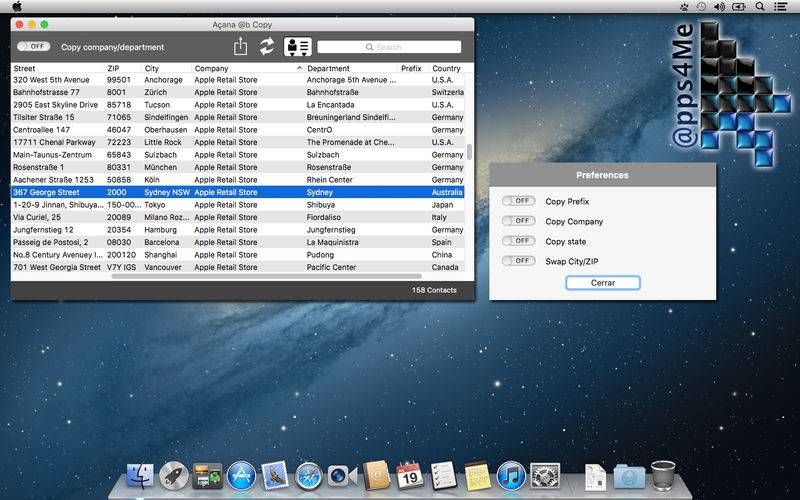Click the volume icon in menu bar
This screenshot has width=800, height=500.
pyautogui.click(x=719, y=7)
